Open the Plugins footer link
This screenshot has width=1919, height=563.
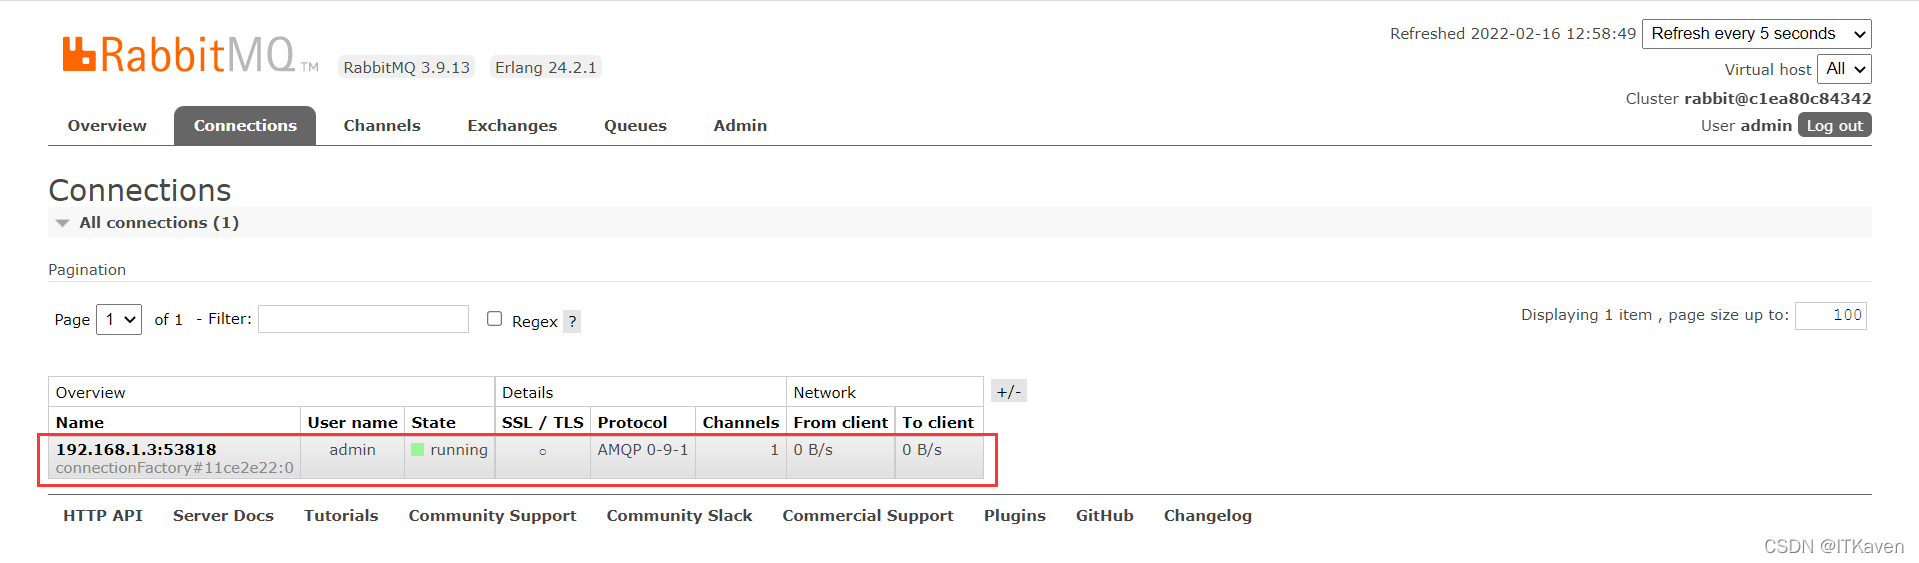coord(1014,516)
